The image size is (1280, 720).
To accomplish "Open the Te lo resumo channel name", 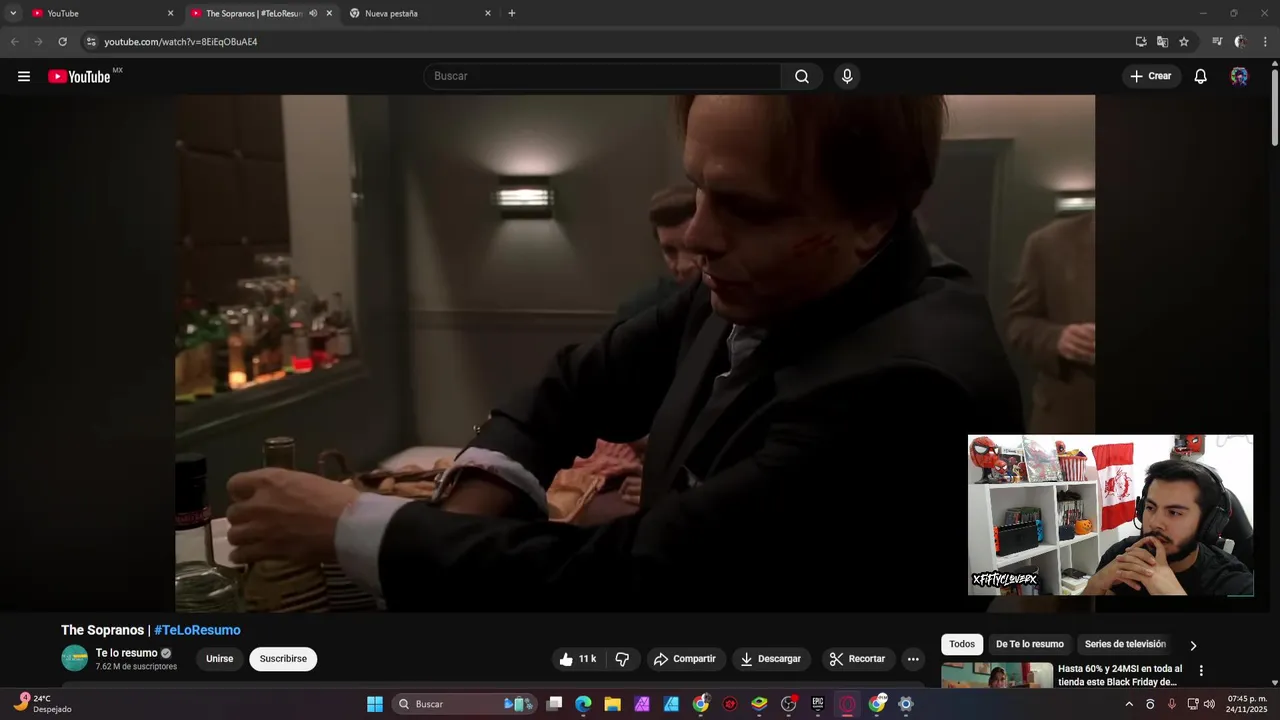I will [x=127, y=653].
